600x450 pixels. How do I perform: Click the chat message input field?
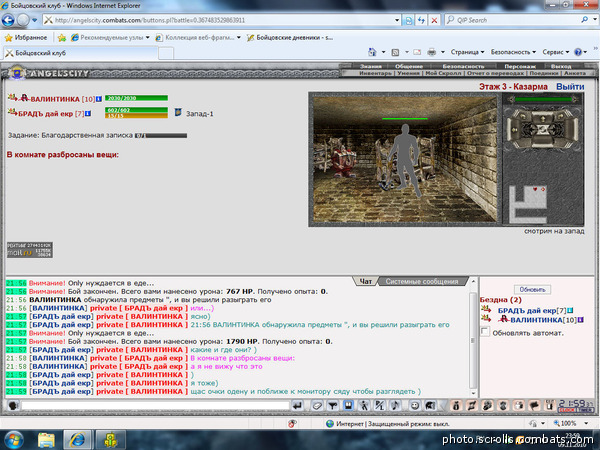coord(155,405)
